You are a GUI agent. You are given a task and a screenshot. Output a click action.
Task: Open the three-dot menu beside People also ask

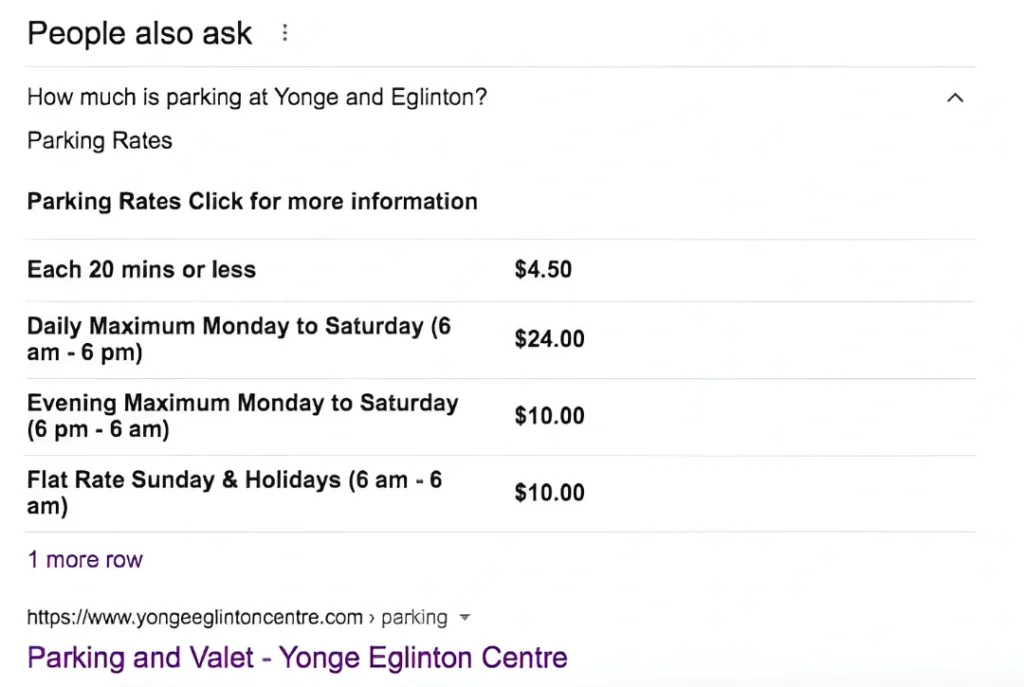click(x=285, y=34)
